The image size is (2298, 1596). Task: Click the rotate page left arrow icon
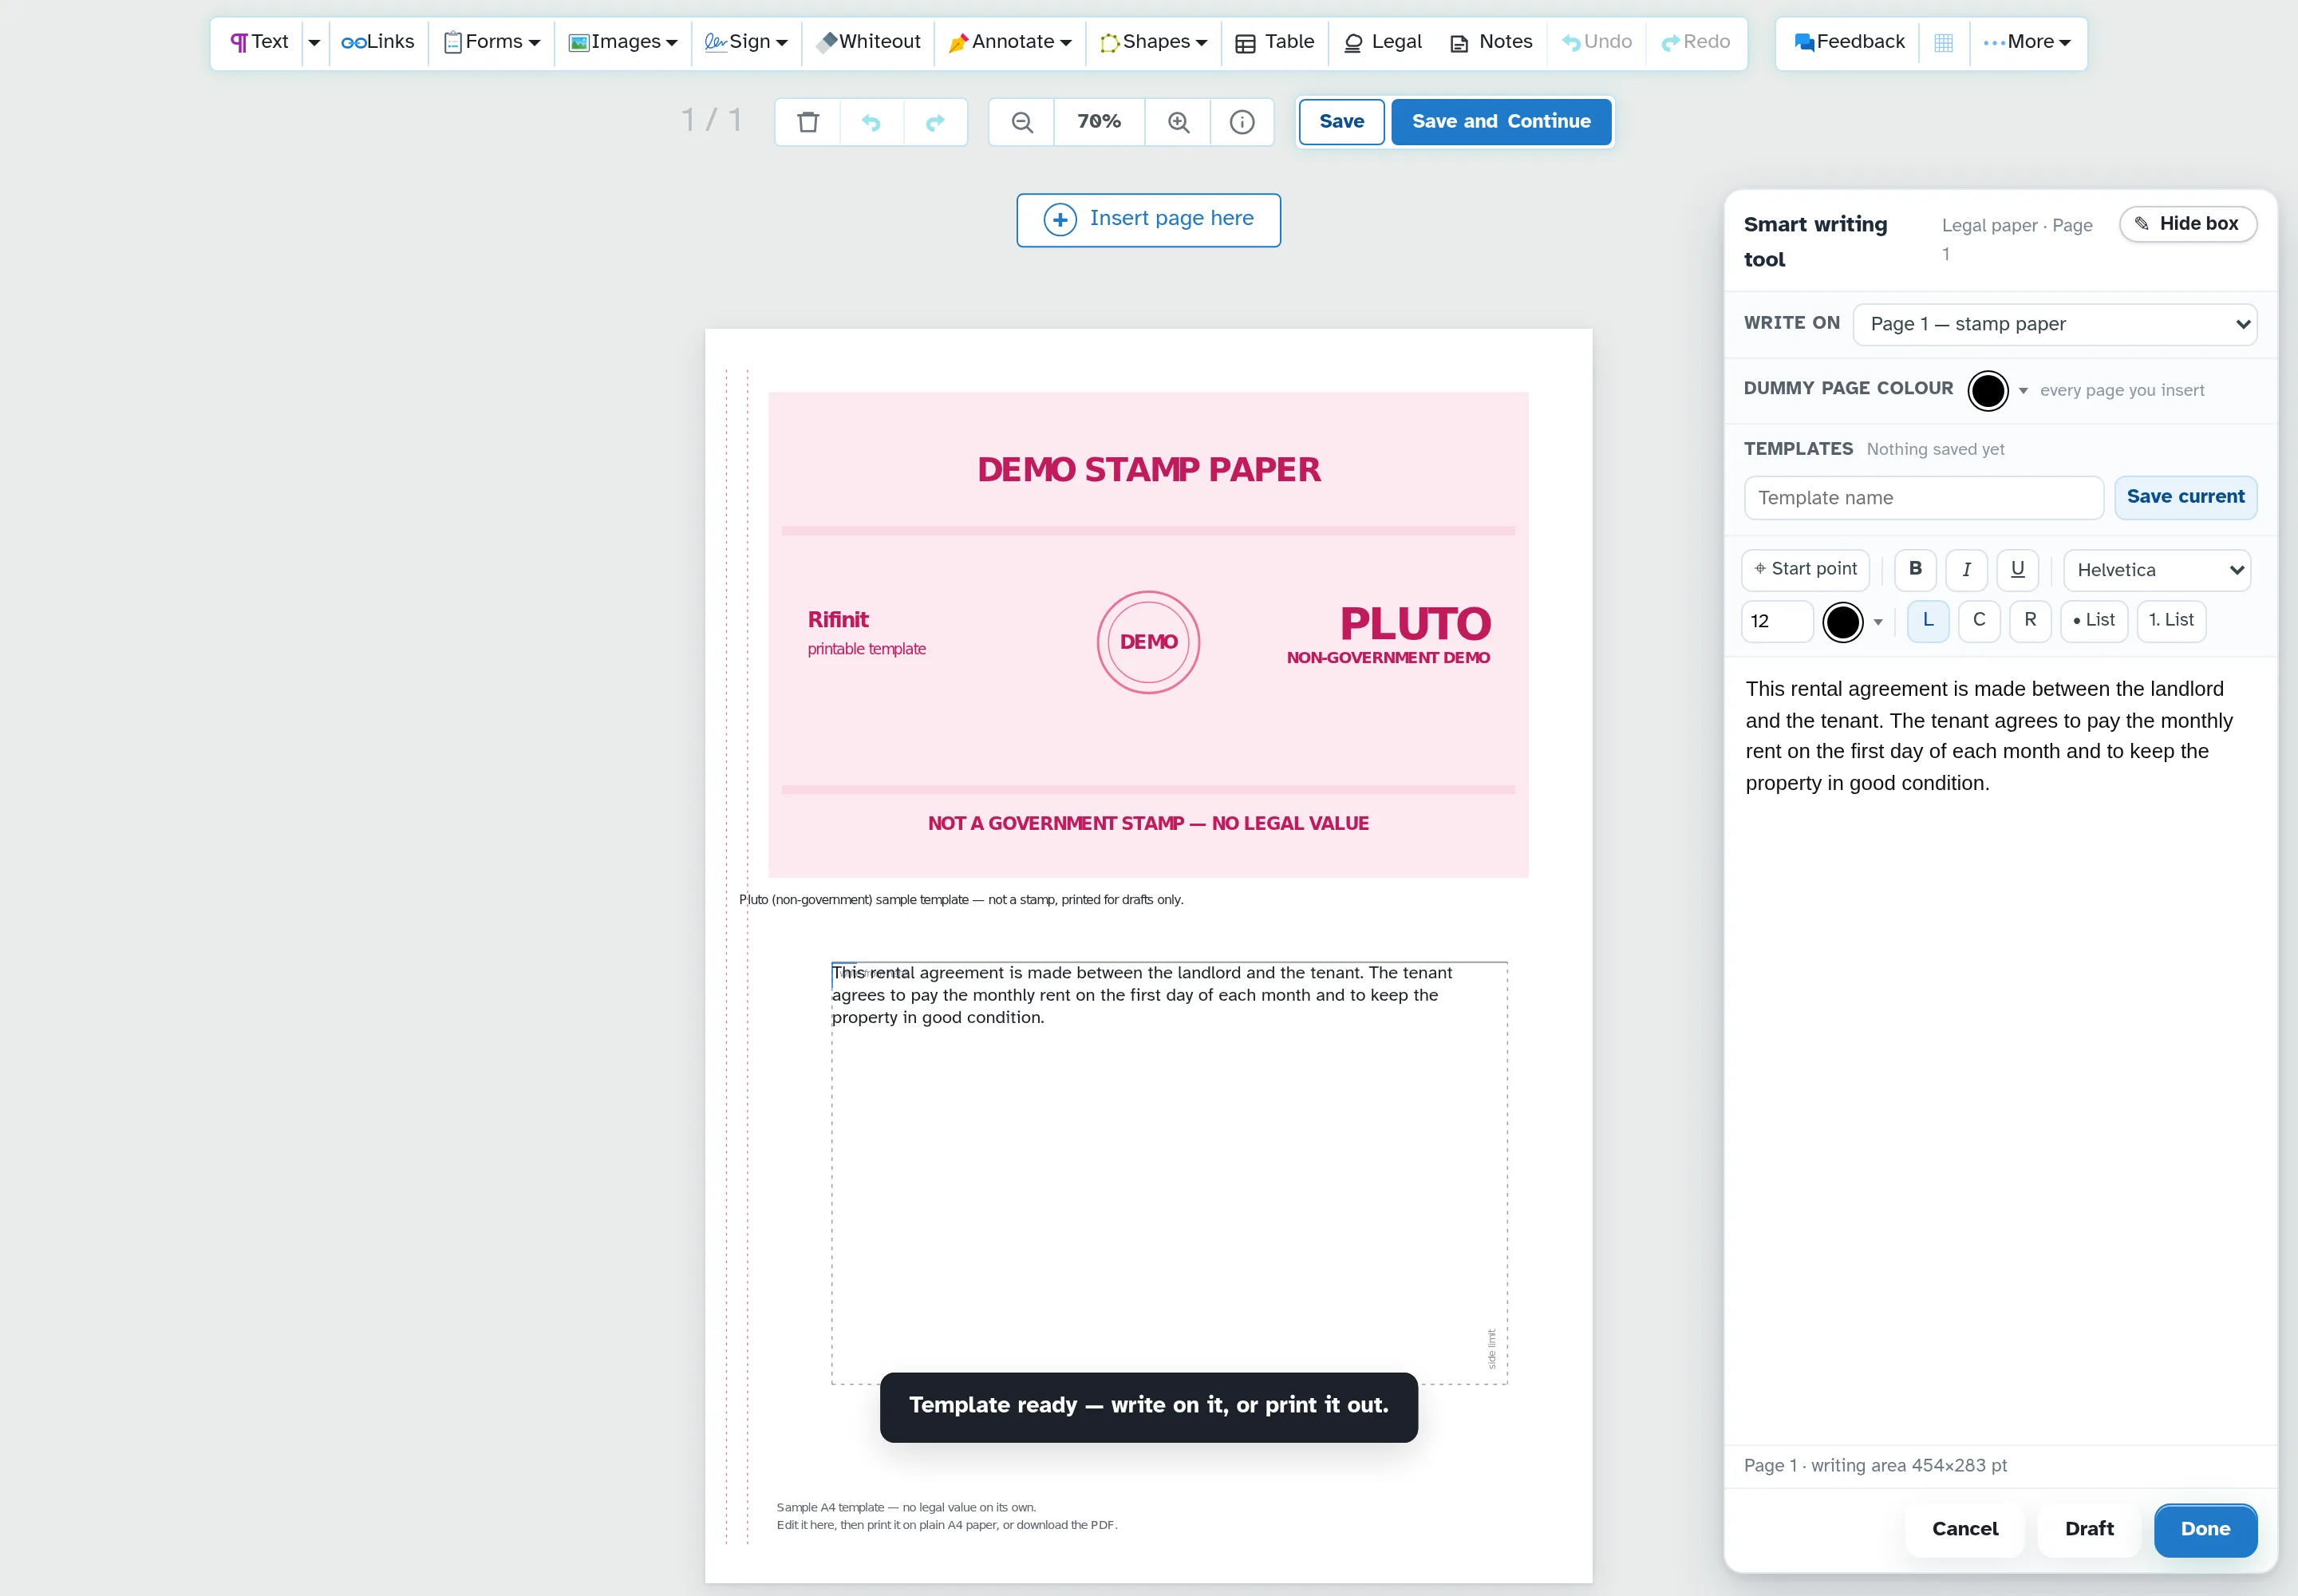coord(871,122)
